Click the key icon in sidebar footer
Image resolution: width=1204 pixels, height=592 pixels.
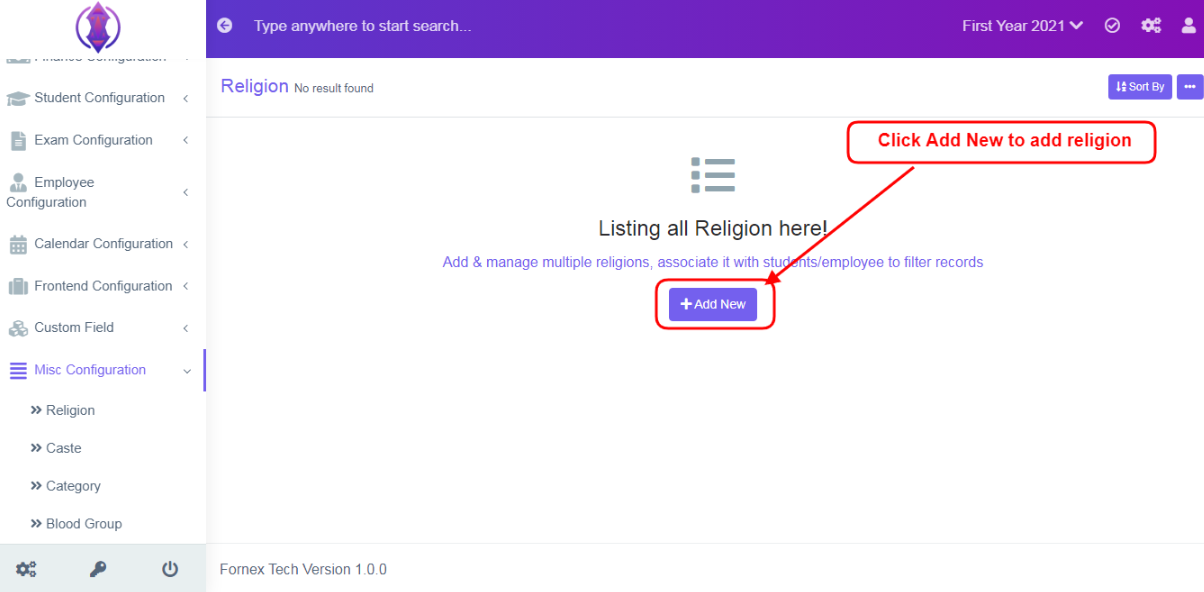point(98,569)
